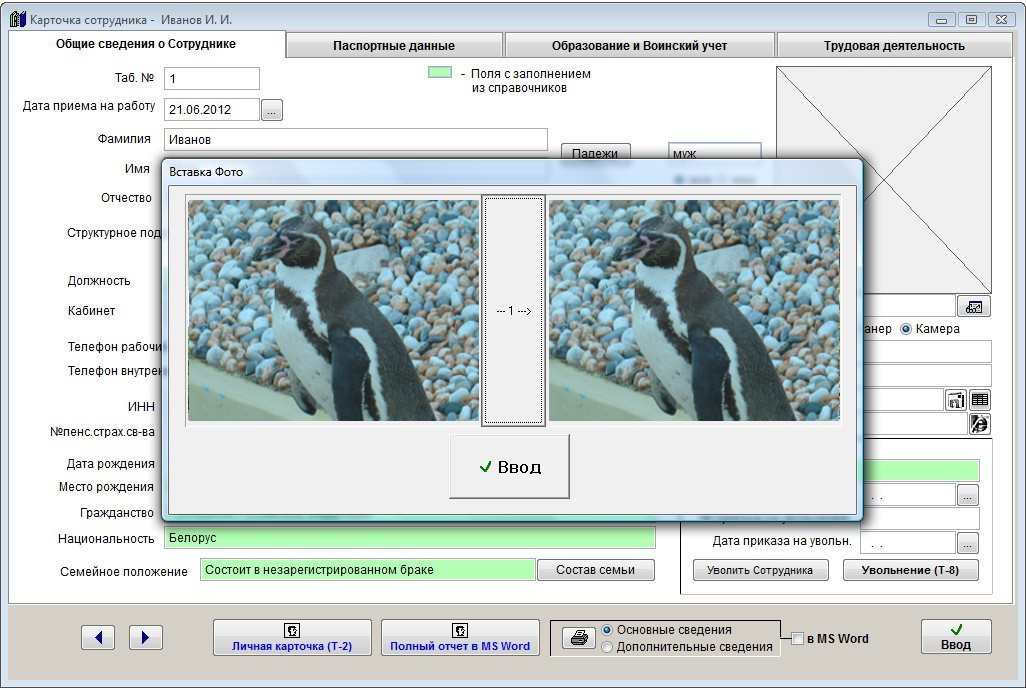
Task: Select the Камера radio button
Action: tap(906, 329)
